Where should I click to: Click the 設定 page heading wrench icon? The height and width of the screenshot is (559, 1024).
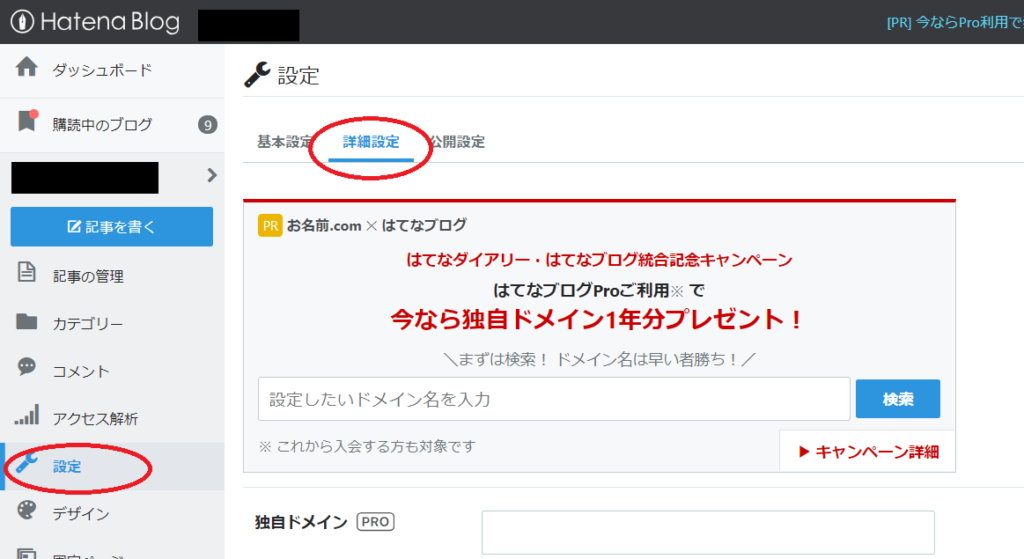point(257,74)
